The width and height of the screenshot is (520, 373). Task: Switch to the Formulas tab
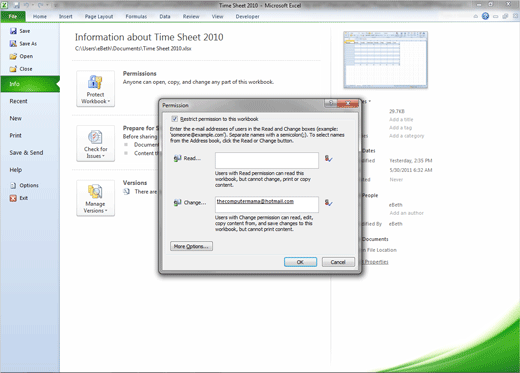tap(136, 16)
